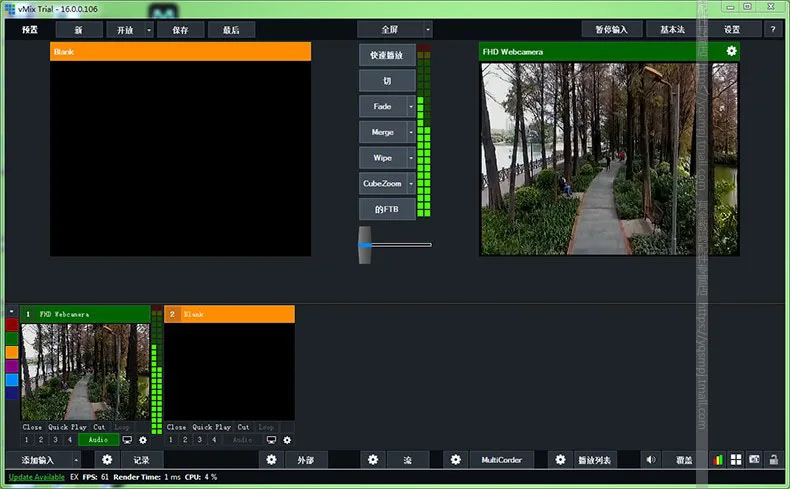Open settings gear on FHD Webcamera input tile

pyautogui.click(x=143, y=440)
